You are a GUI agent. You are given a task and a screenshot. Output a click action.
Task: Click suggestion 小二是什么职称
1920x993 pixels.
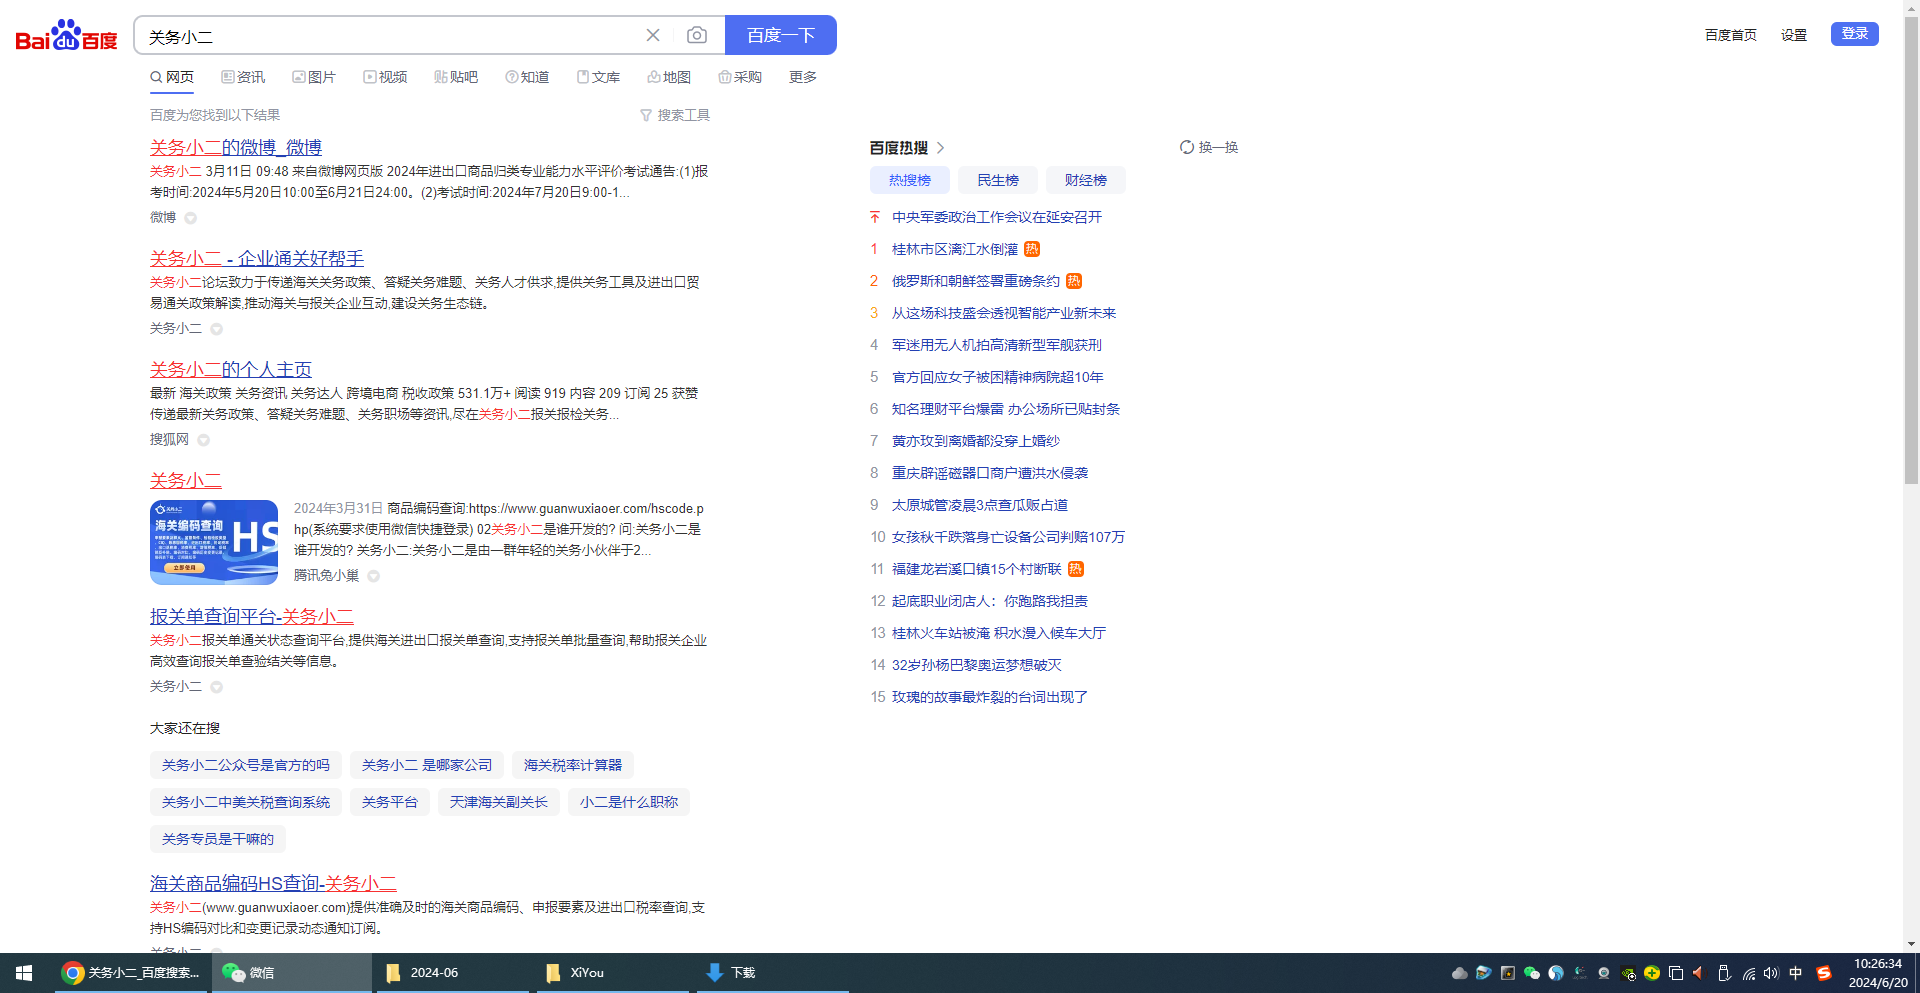[x=629, y=802]
